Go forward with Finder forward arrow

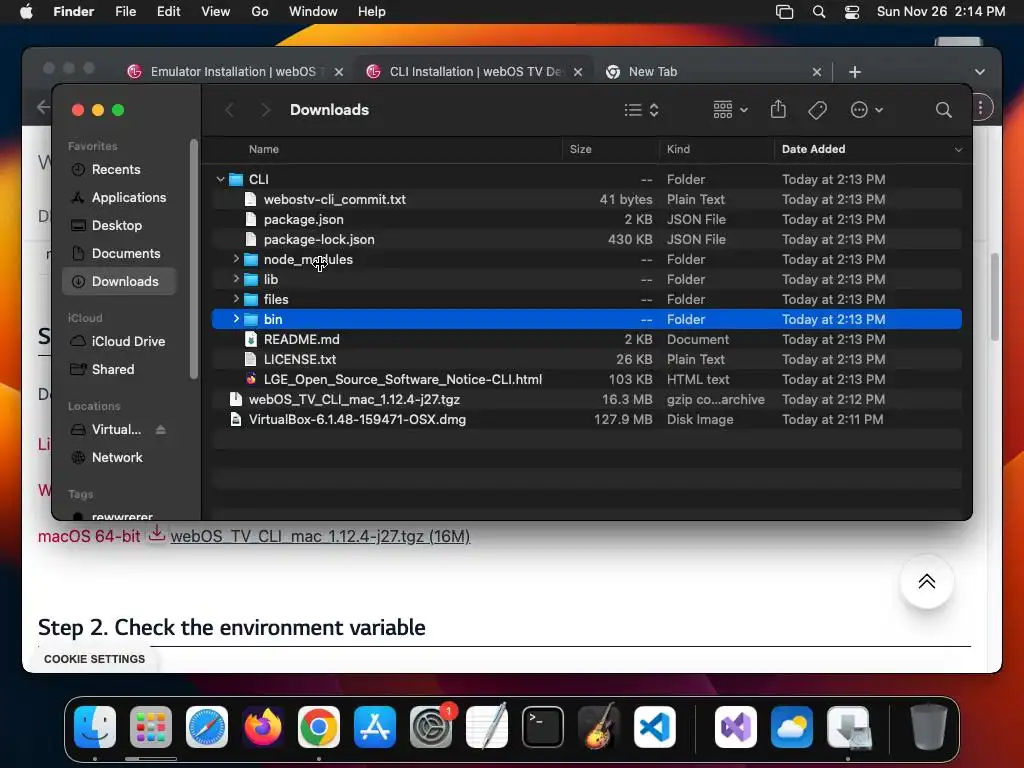click(264, 110)
